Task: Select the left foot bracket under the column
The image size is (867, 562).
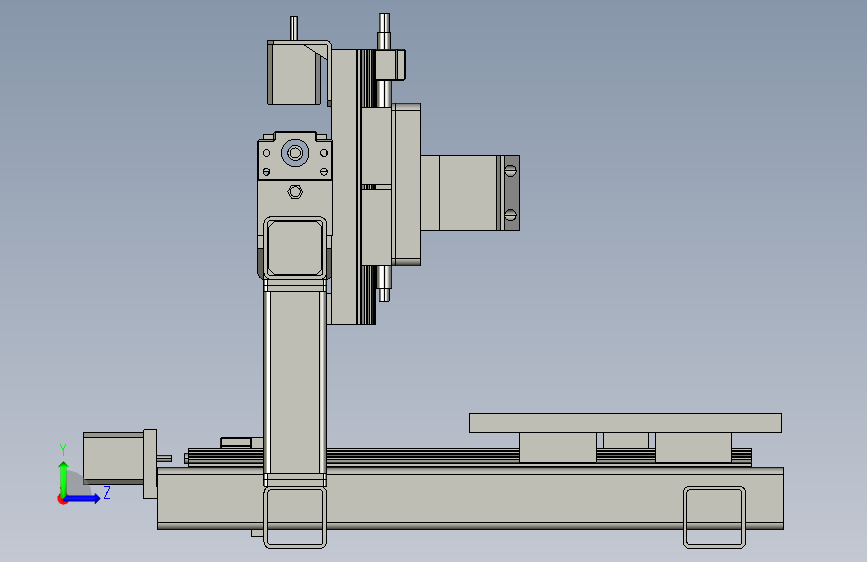Action: click(295, 517)
